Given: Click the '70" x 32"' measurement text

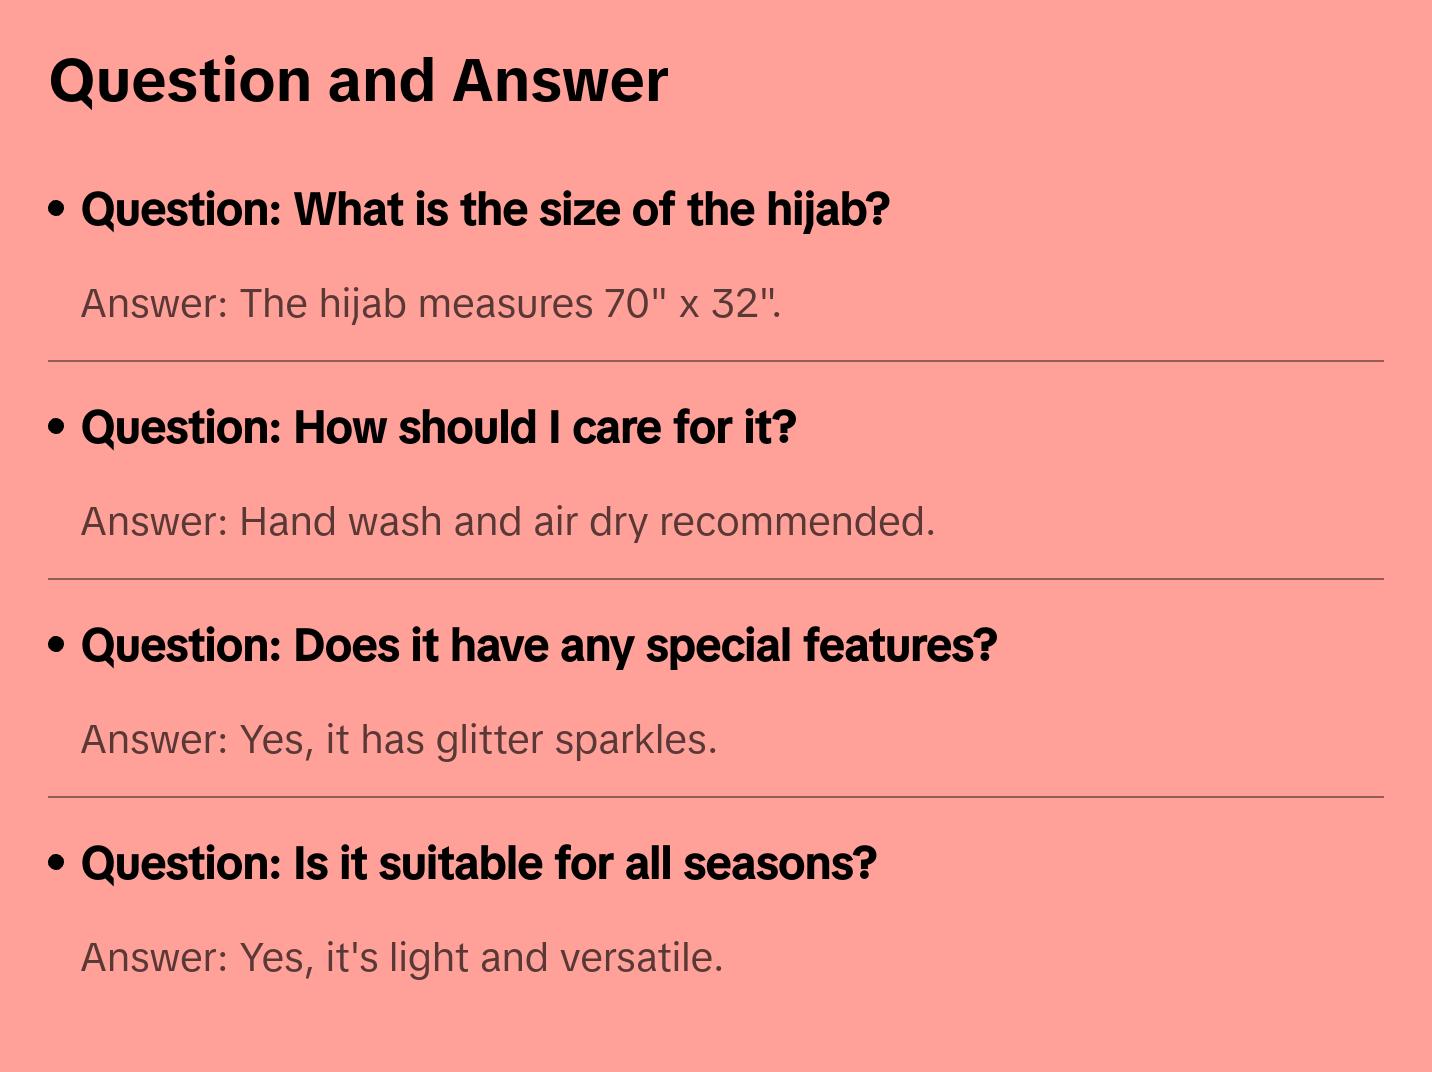Looking at the screenshot, I should tap(690, 304).
